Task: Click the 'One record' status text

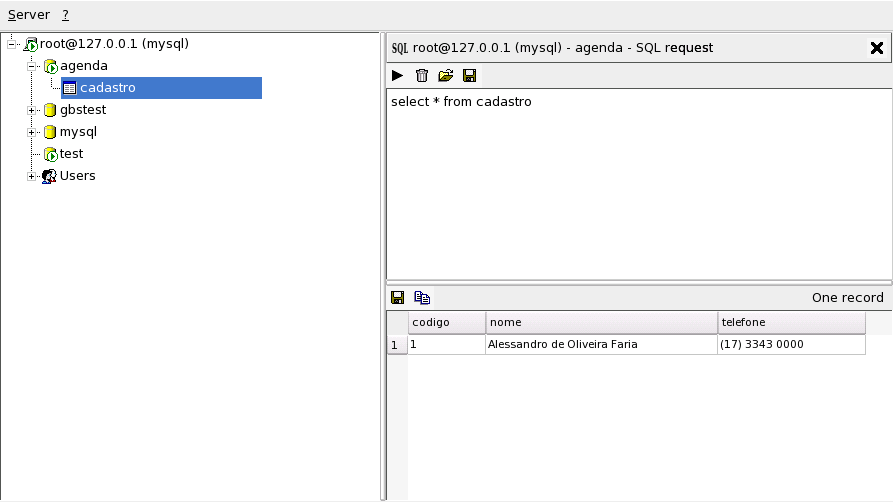Action: [x=847, y=297]
